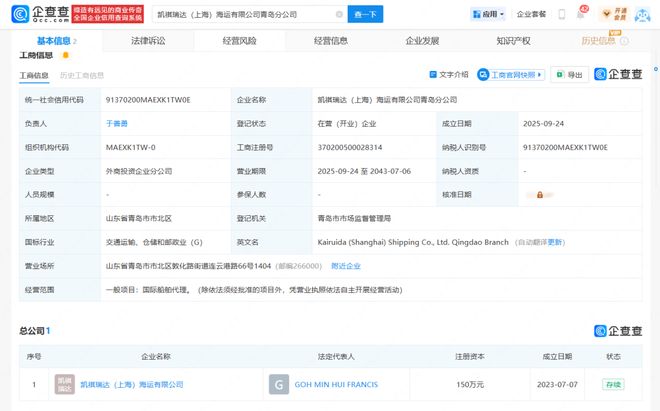Click the Qichacha logo in the header
660x411 pixels.
coord(40,14)
